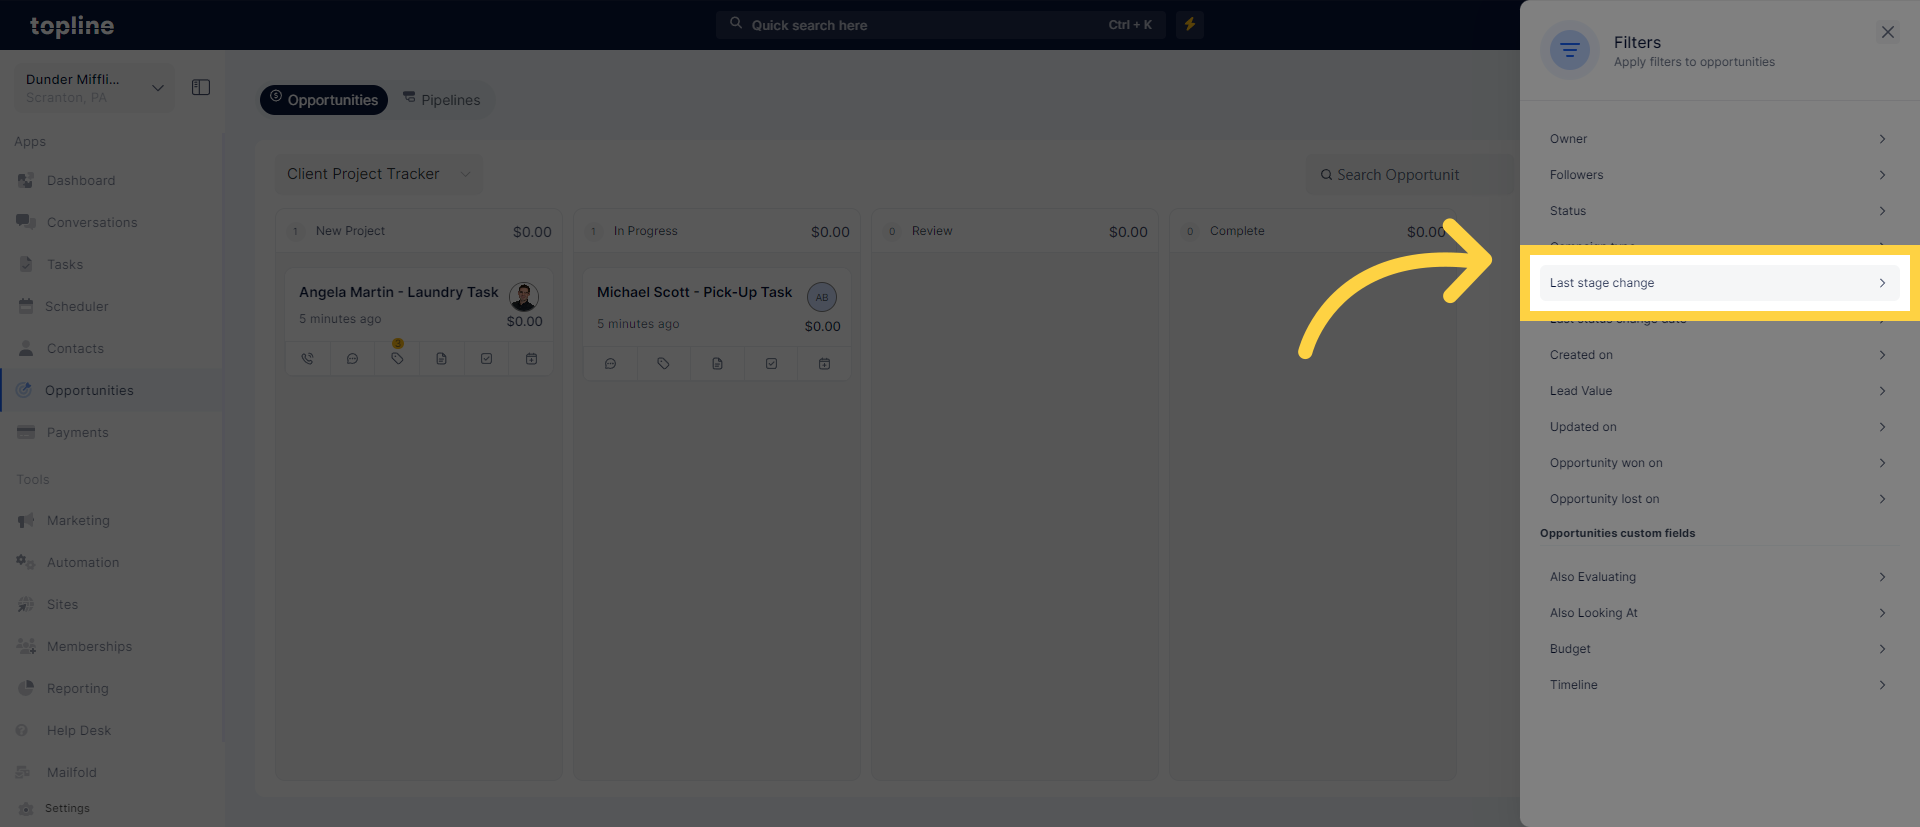Click the call icon on Angela Martin card
This screenshot has height=827, width=1920.
(308, 359)
